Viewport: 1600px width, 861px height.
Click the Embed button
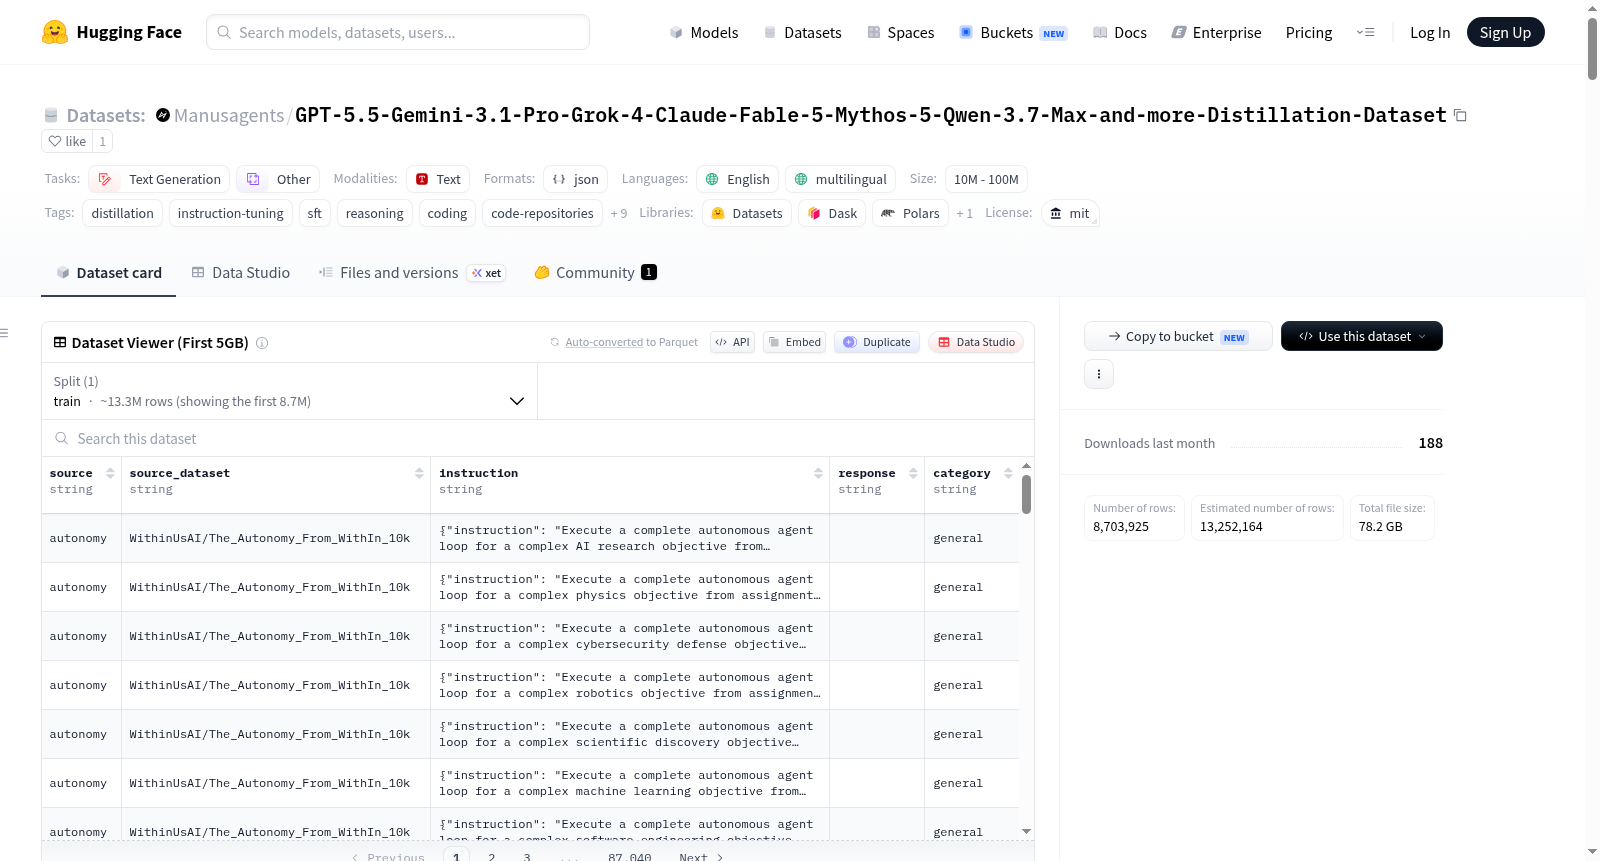795,342
